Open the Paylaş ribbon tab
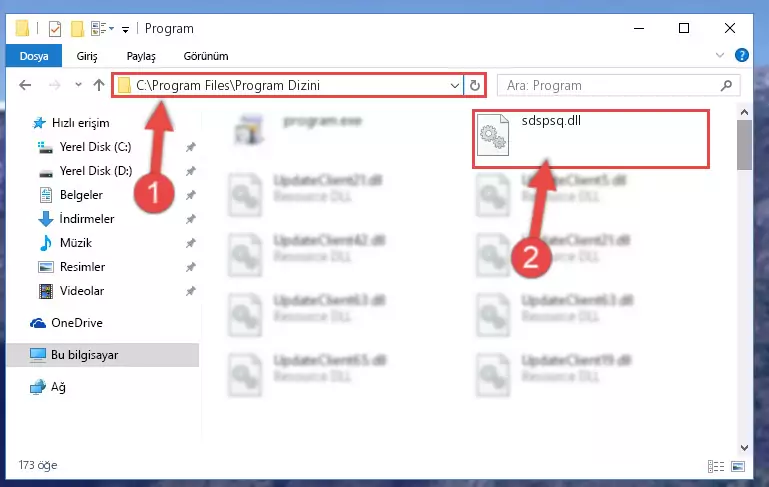 [141, 56]
